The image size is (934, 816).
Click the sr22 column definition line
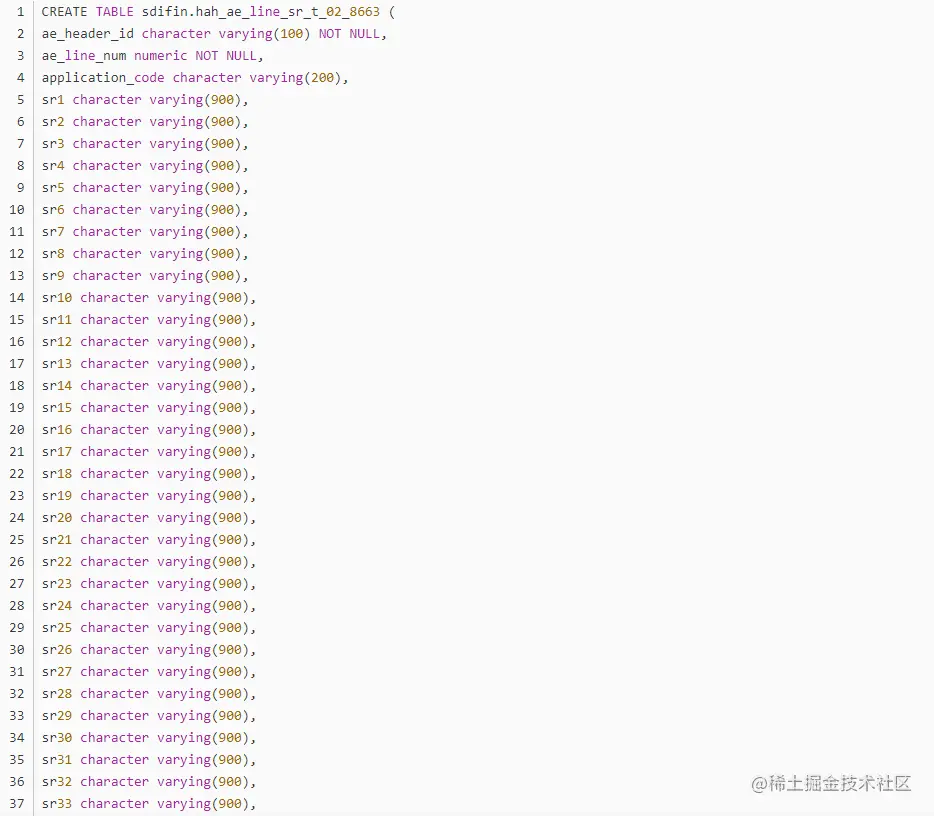click(149, 563)
